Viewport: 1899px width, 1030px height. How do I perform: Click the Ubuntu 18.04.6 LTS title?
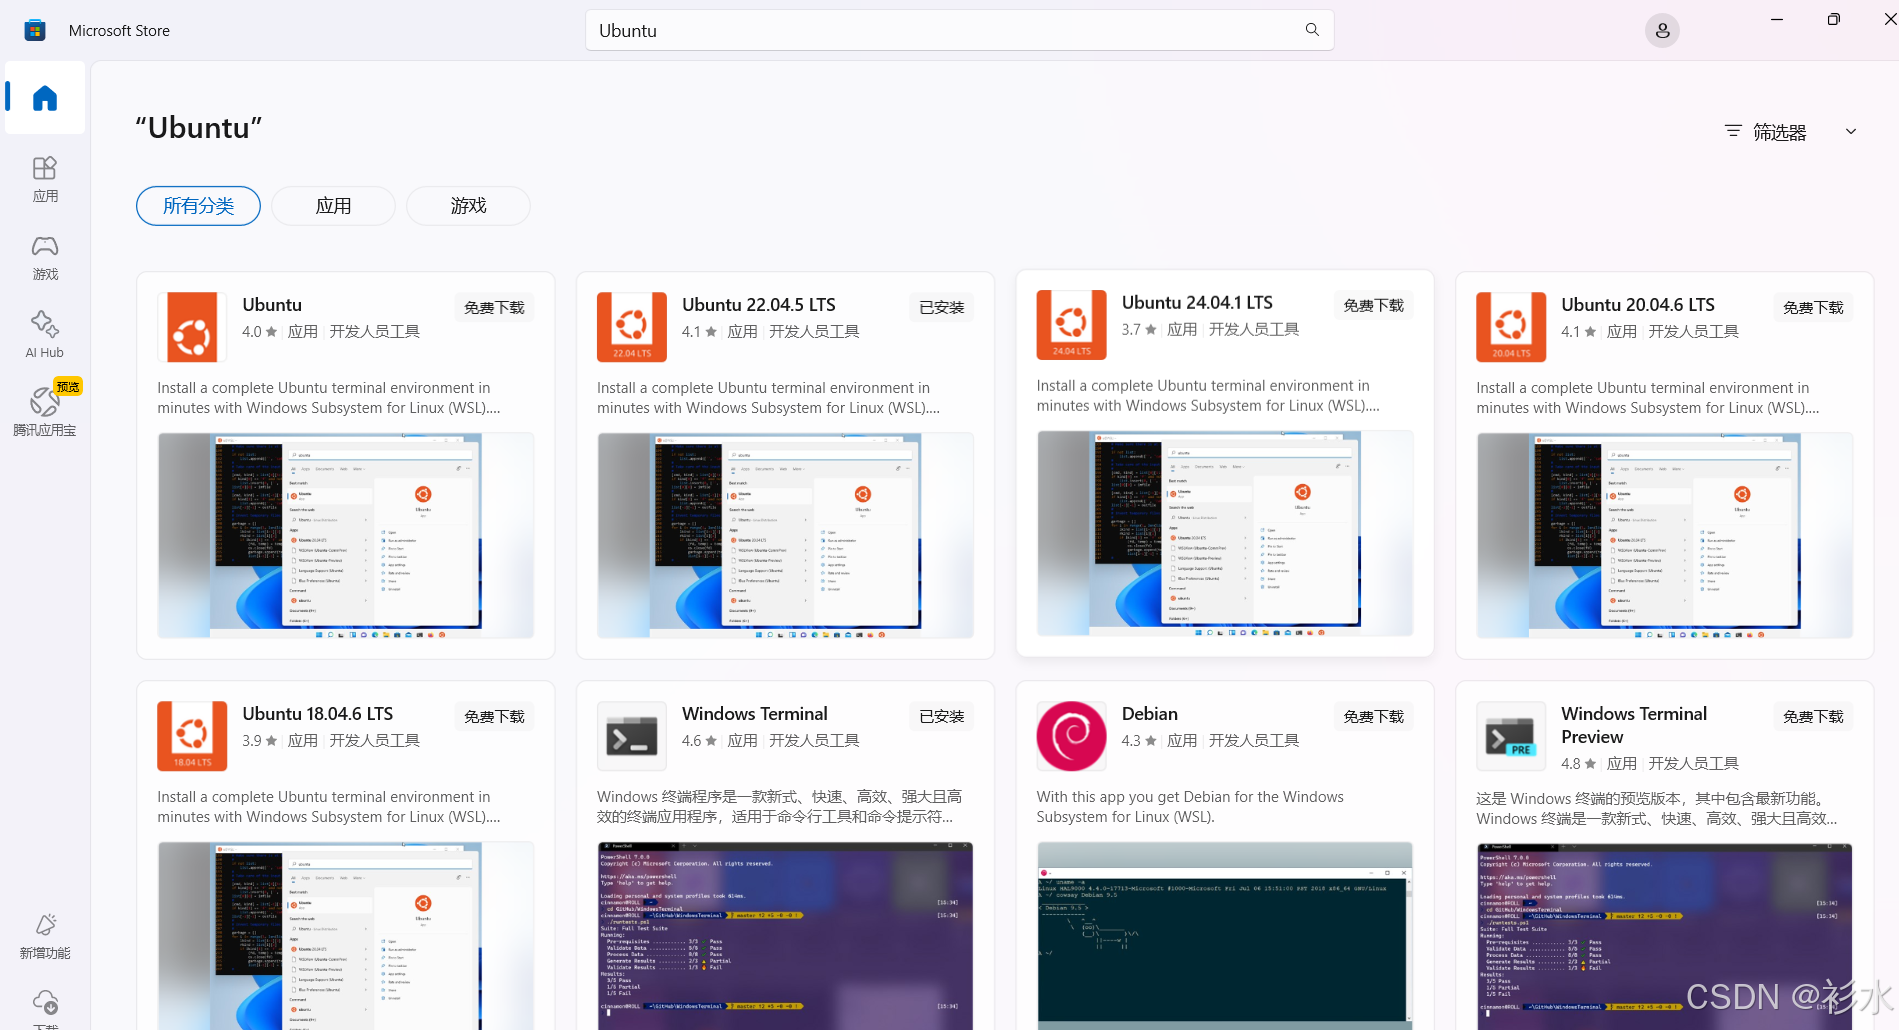click(x=317, y=714)
